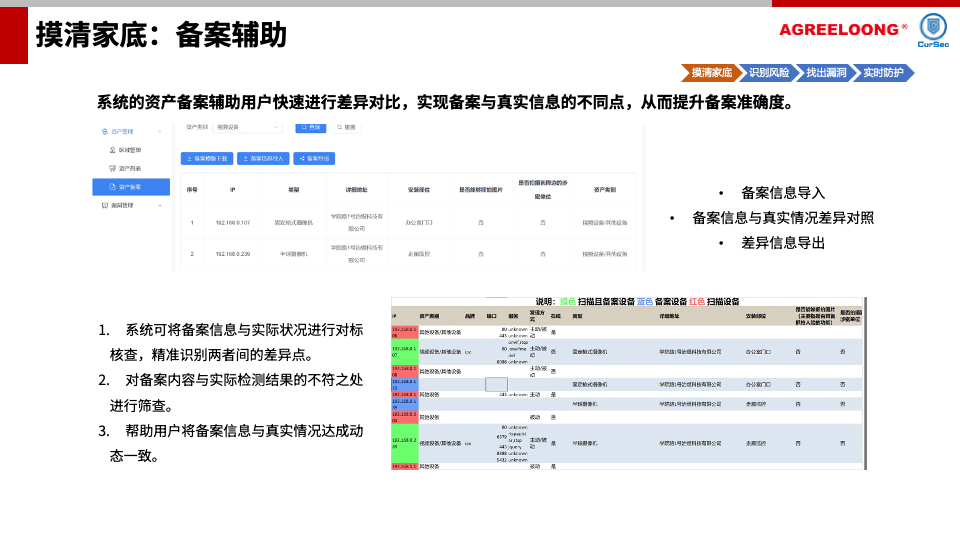Viewport: 960px width, 540px height.
Task: Click the 备案导出 share button
Action: [x=314, y=159]
